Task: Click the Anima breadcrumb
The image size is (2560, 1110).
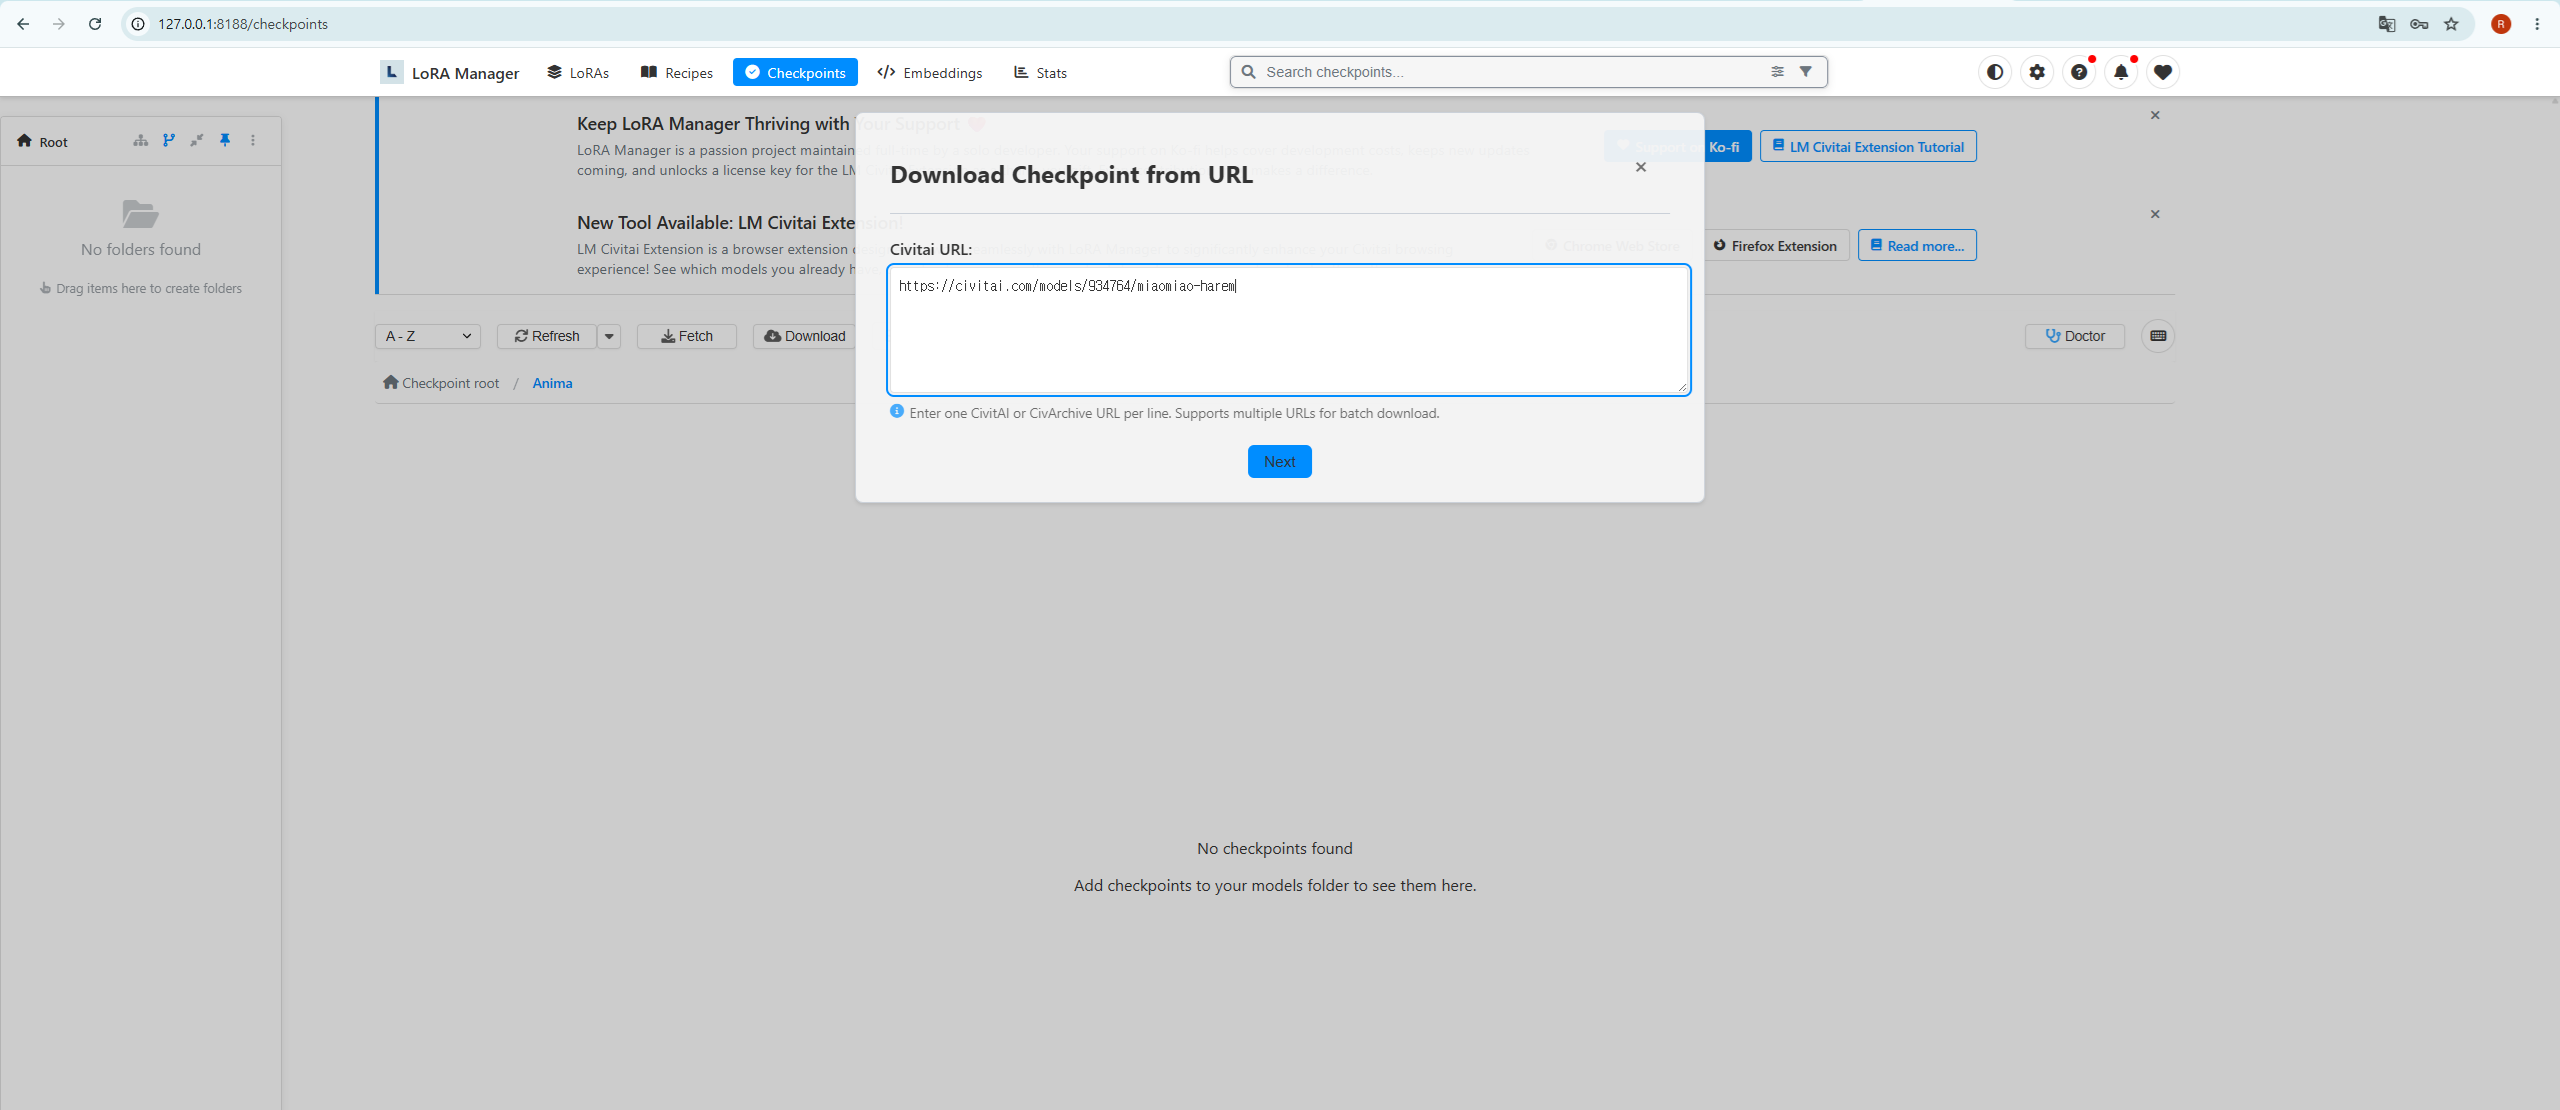Action: [552, 383]
